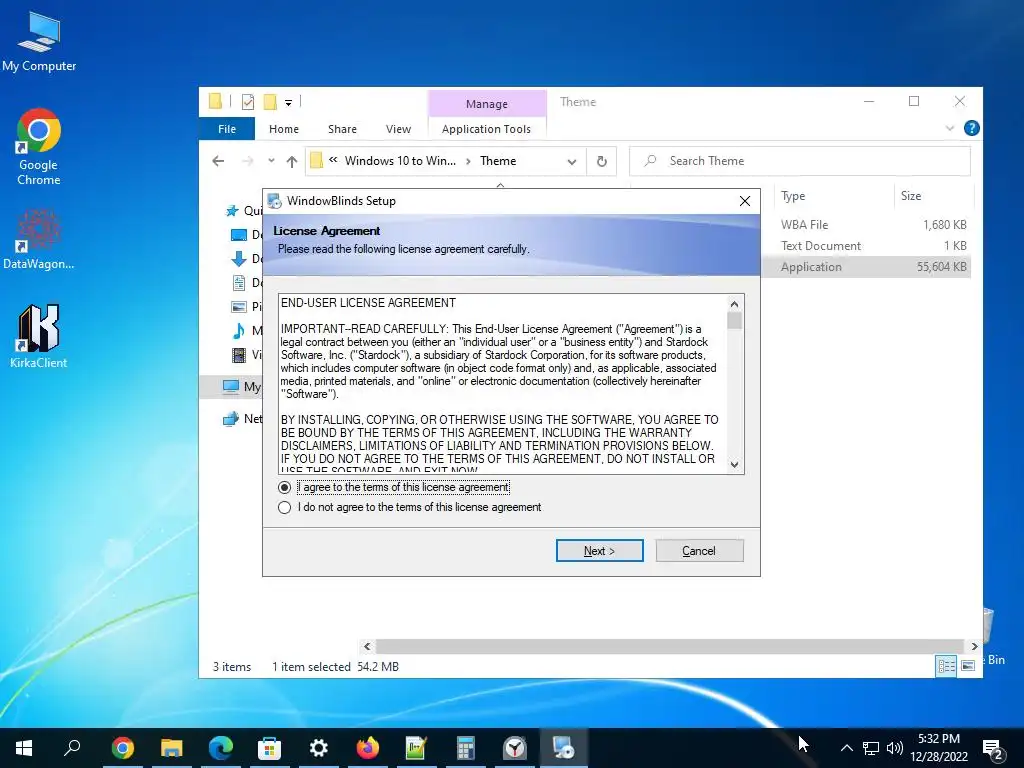Switch to the Home ribbon tab

(284, 129)
